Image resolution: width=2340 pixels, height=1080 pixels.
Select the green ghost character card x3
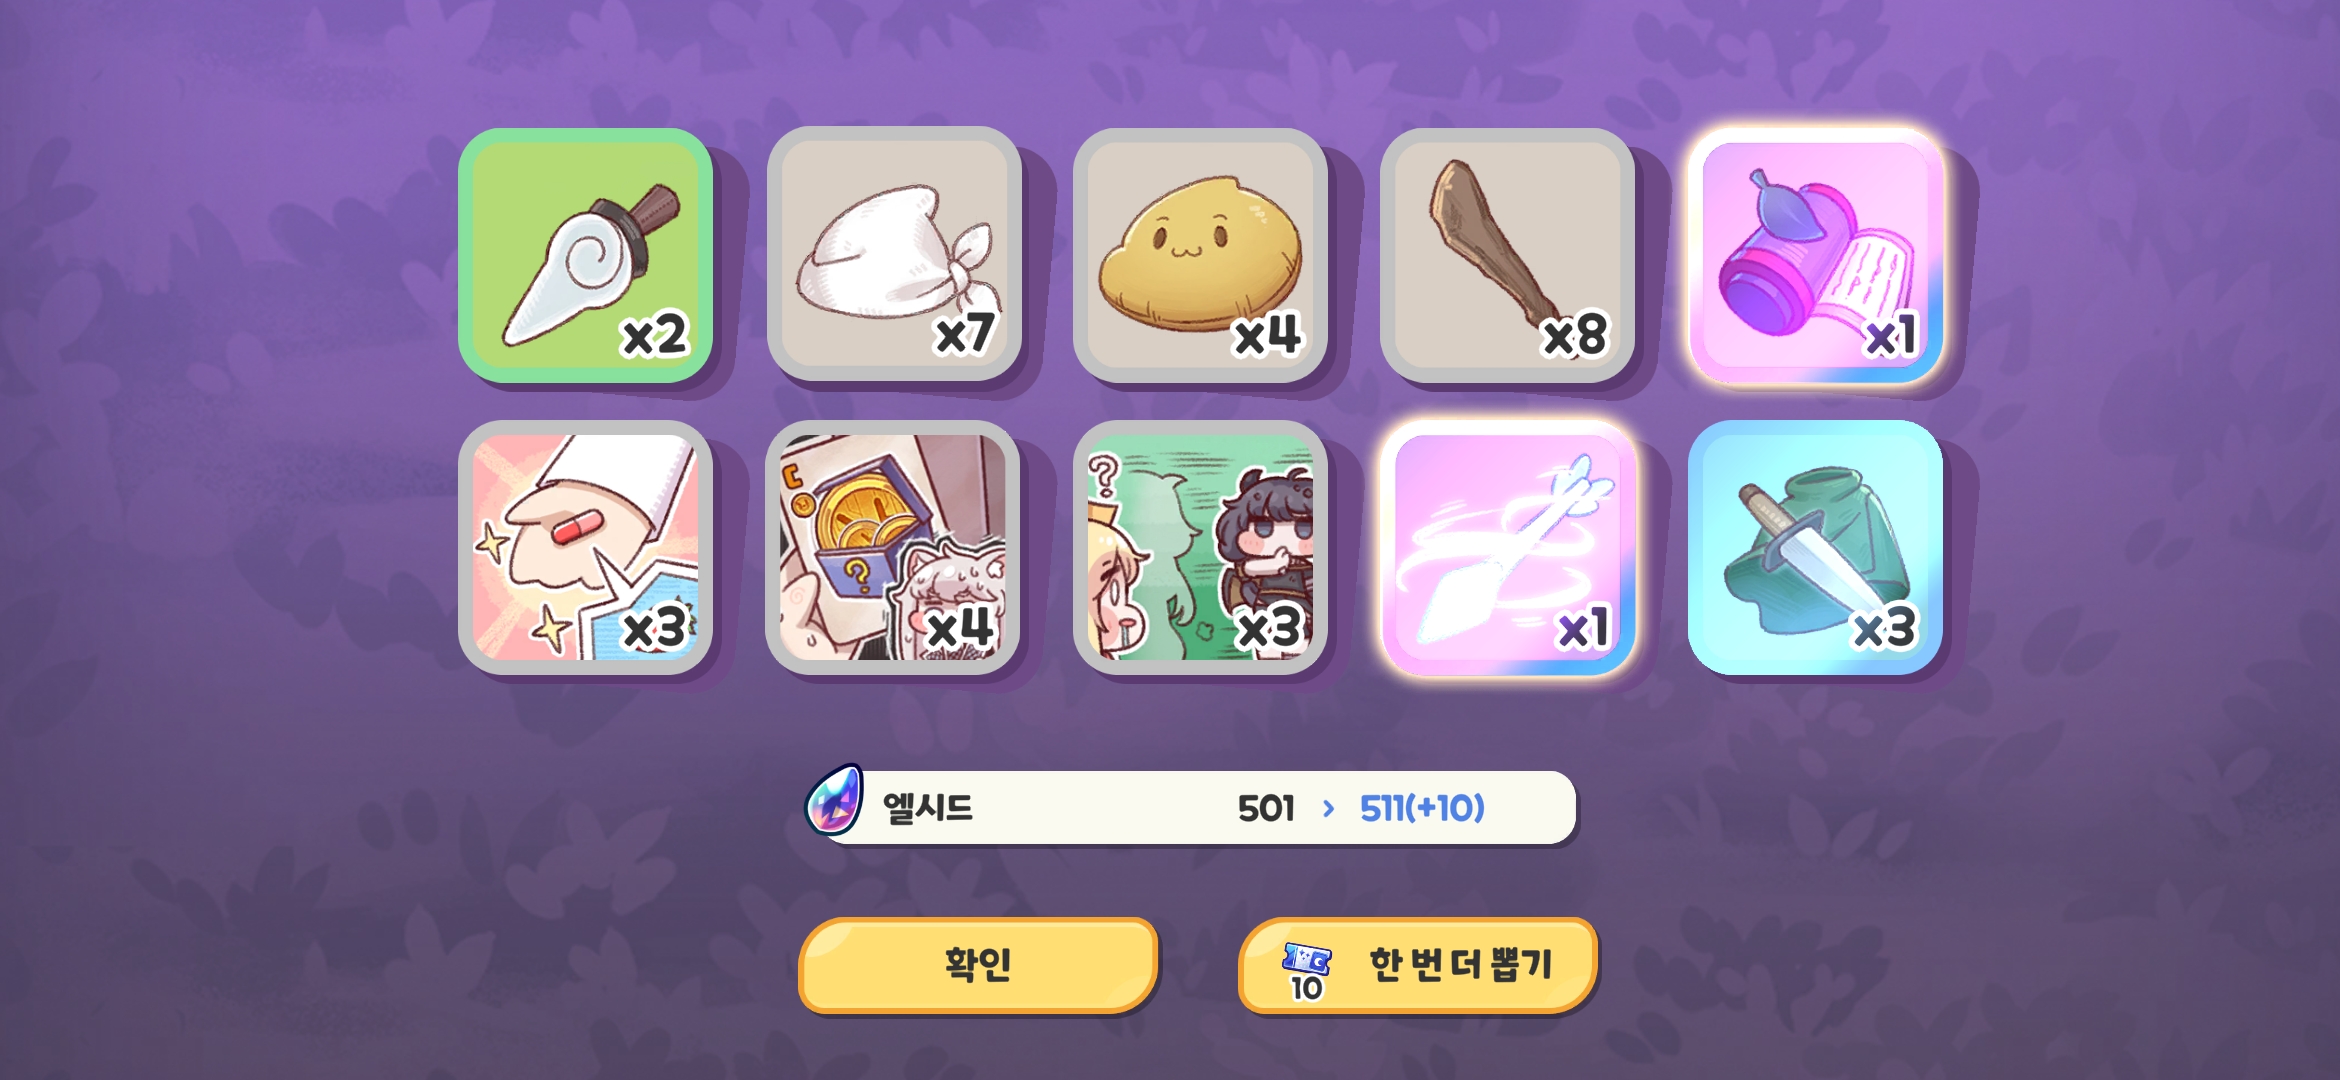1200,547
